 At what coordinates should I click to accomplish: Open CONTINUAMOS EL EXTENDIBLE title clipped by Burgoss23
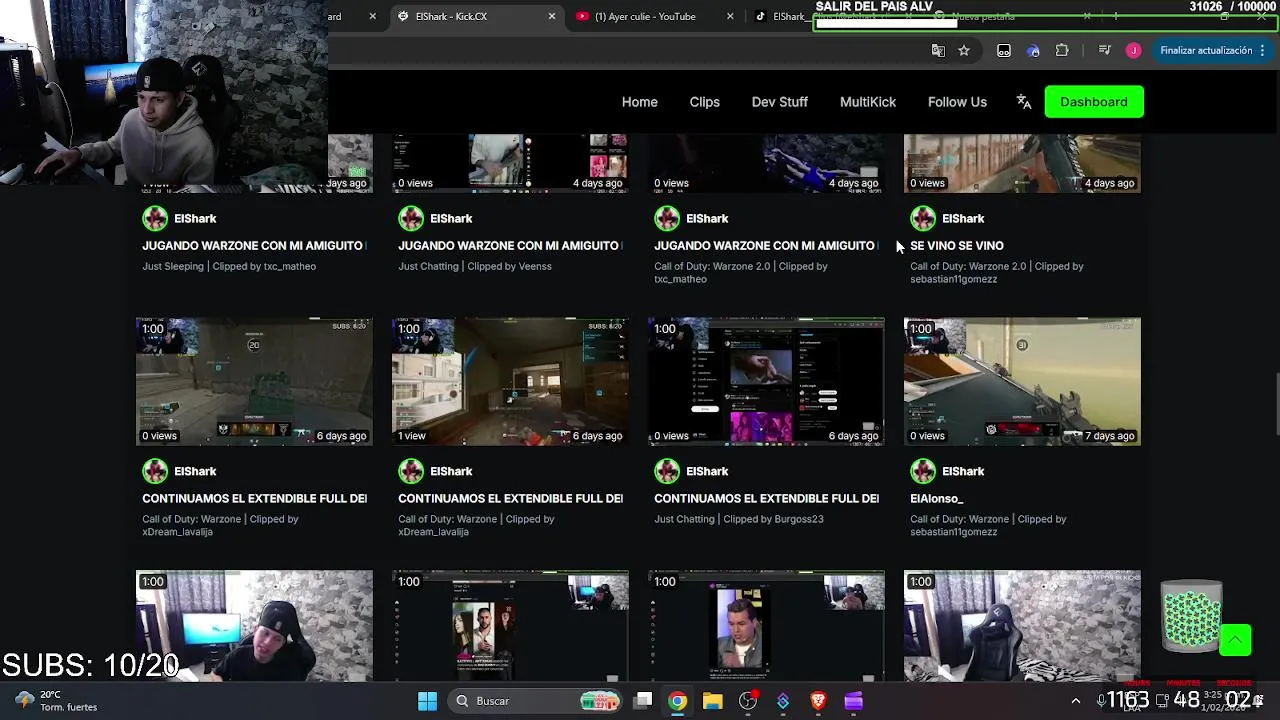tap(766, 499)
